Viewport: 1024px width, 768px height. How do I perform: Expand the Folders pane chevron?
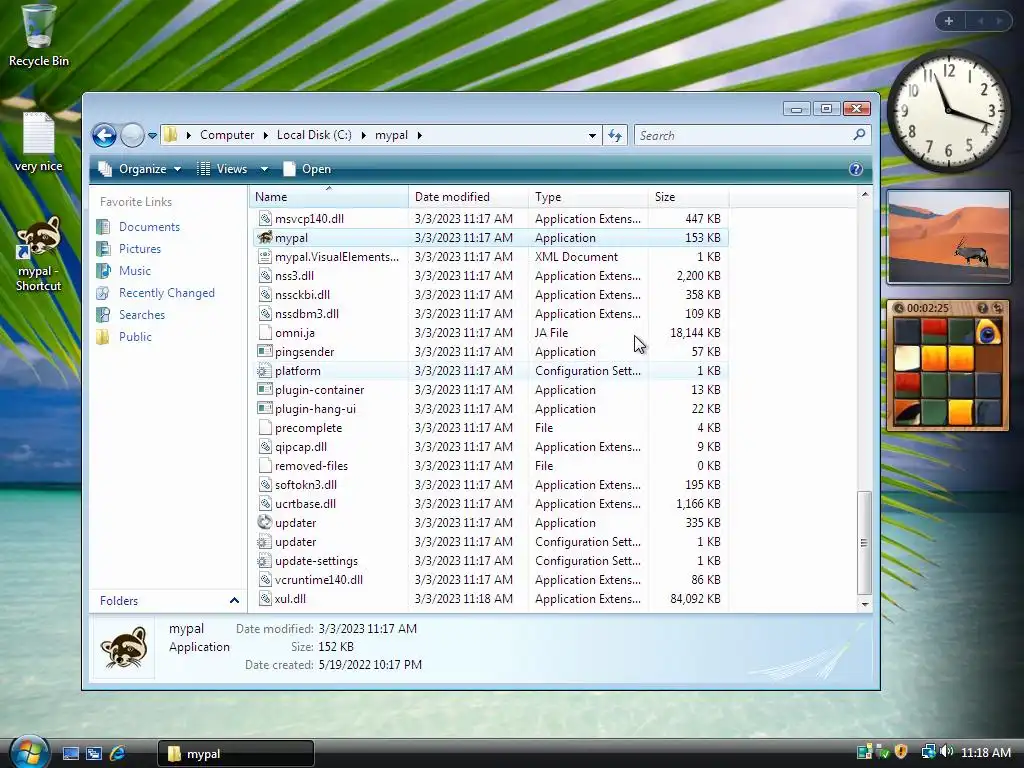coord(234,600)
